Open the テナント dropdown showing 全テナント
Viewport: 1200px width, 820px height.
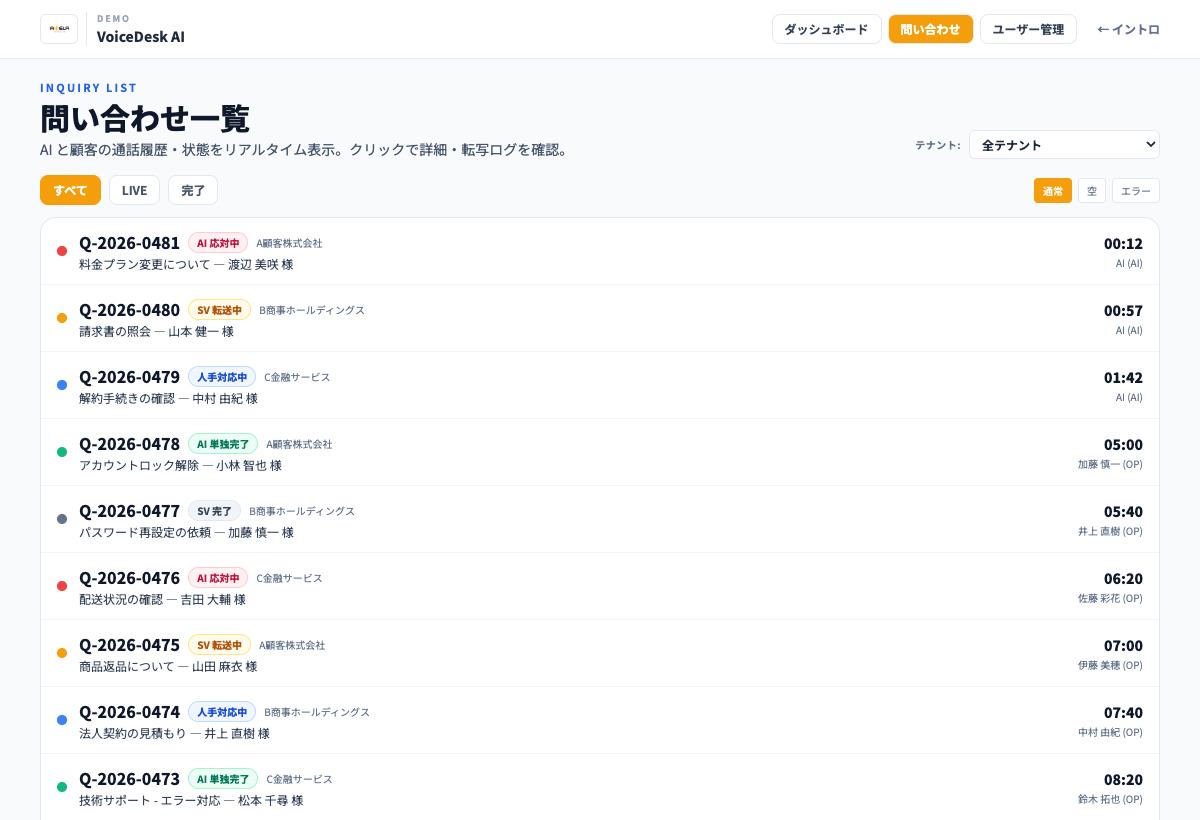click(x=1064, y=145)
